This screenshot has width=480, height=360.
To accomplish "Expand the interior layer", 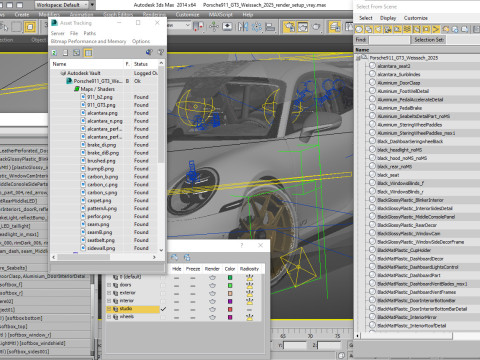I will [x=109, y=301].
